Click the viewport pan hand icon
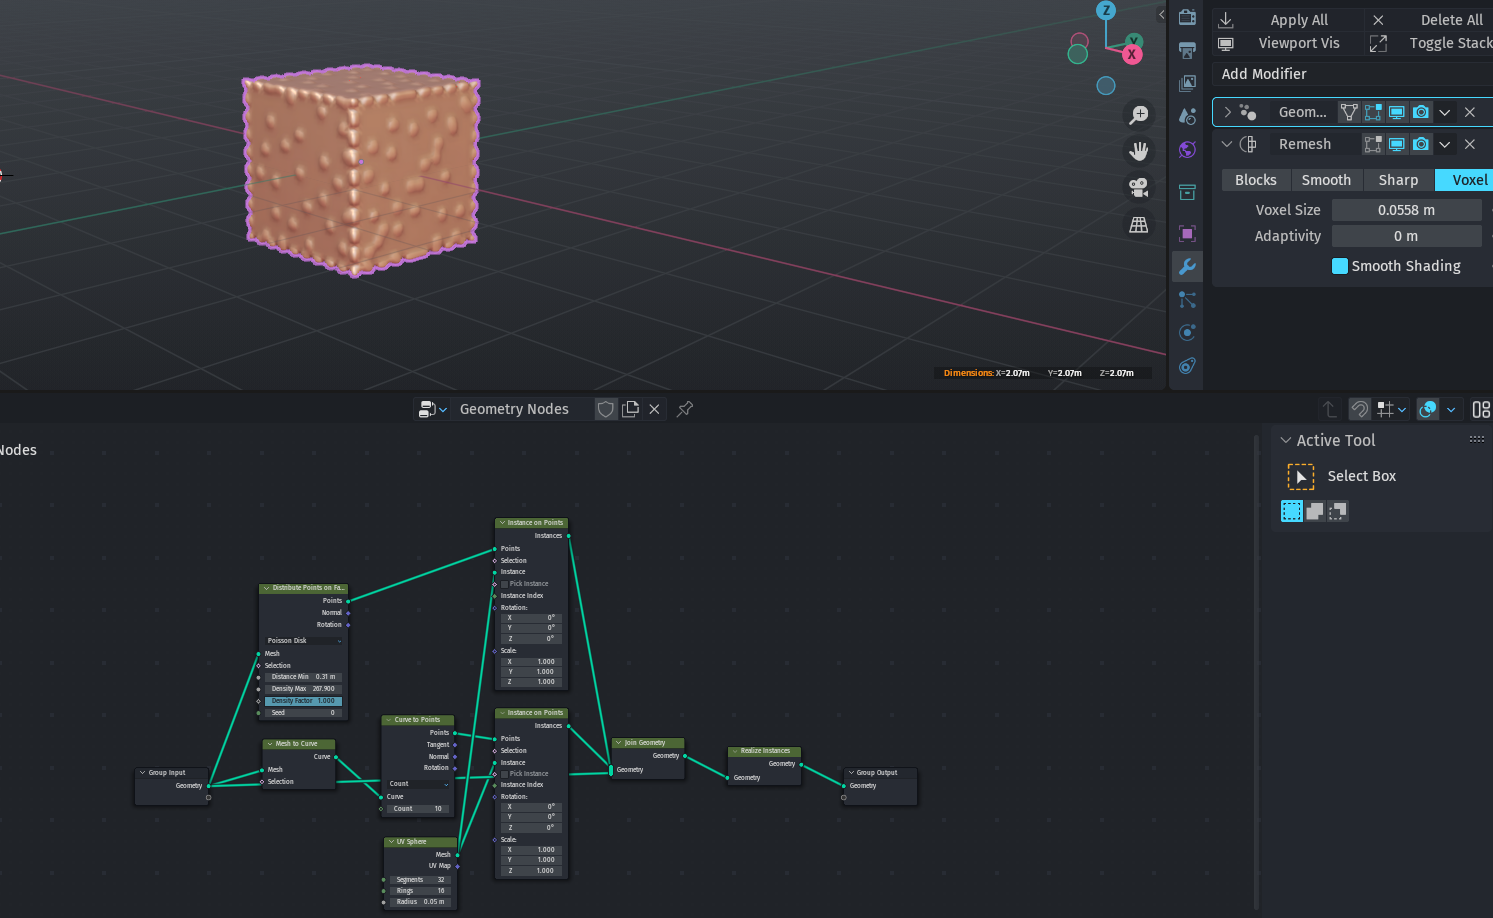Screen dimensions: 1493x918 [x=1138, y=151]
